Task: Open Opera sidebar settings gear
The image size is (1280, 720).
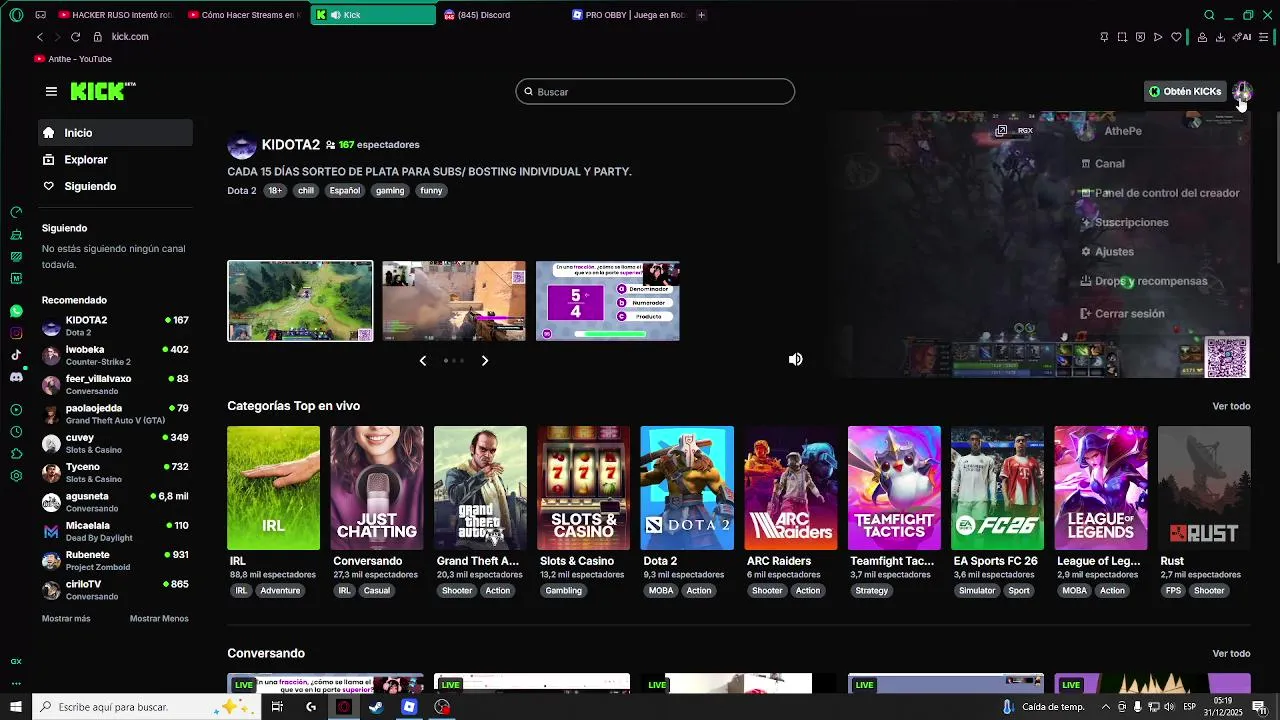Action: (16, 476)
